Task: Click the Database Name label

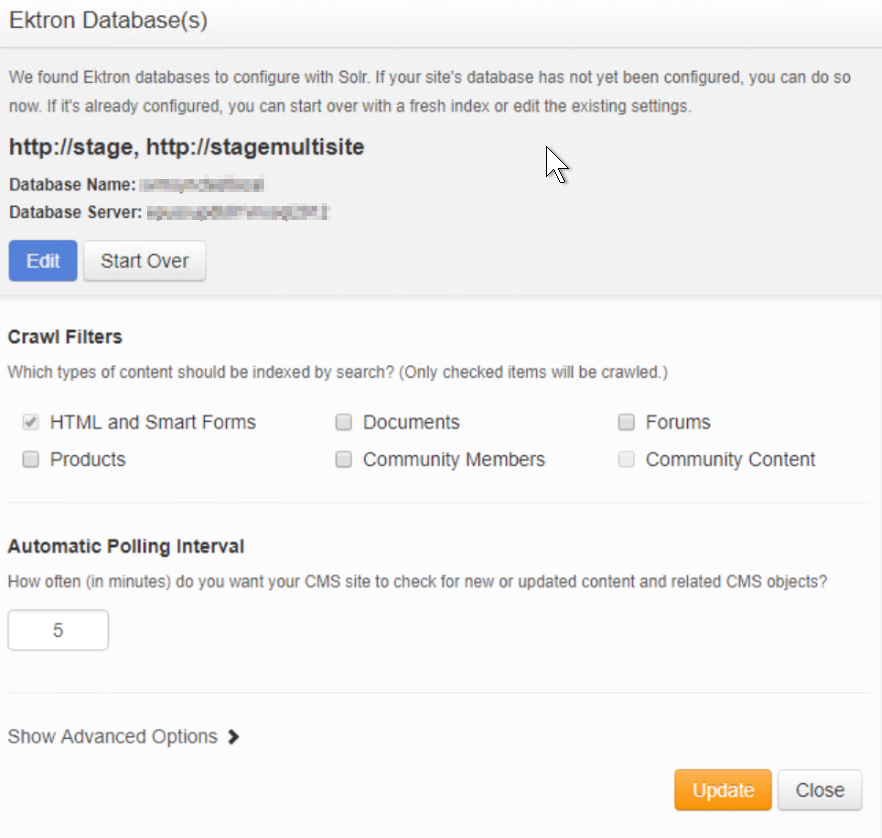Action: click(x=72, y=184)
